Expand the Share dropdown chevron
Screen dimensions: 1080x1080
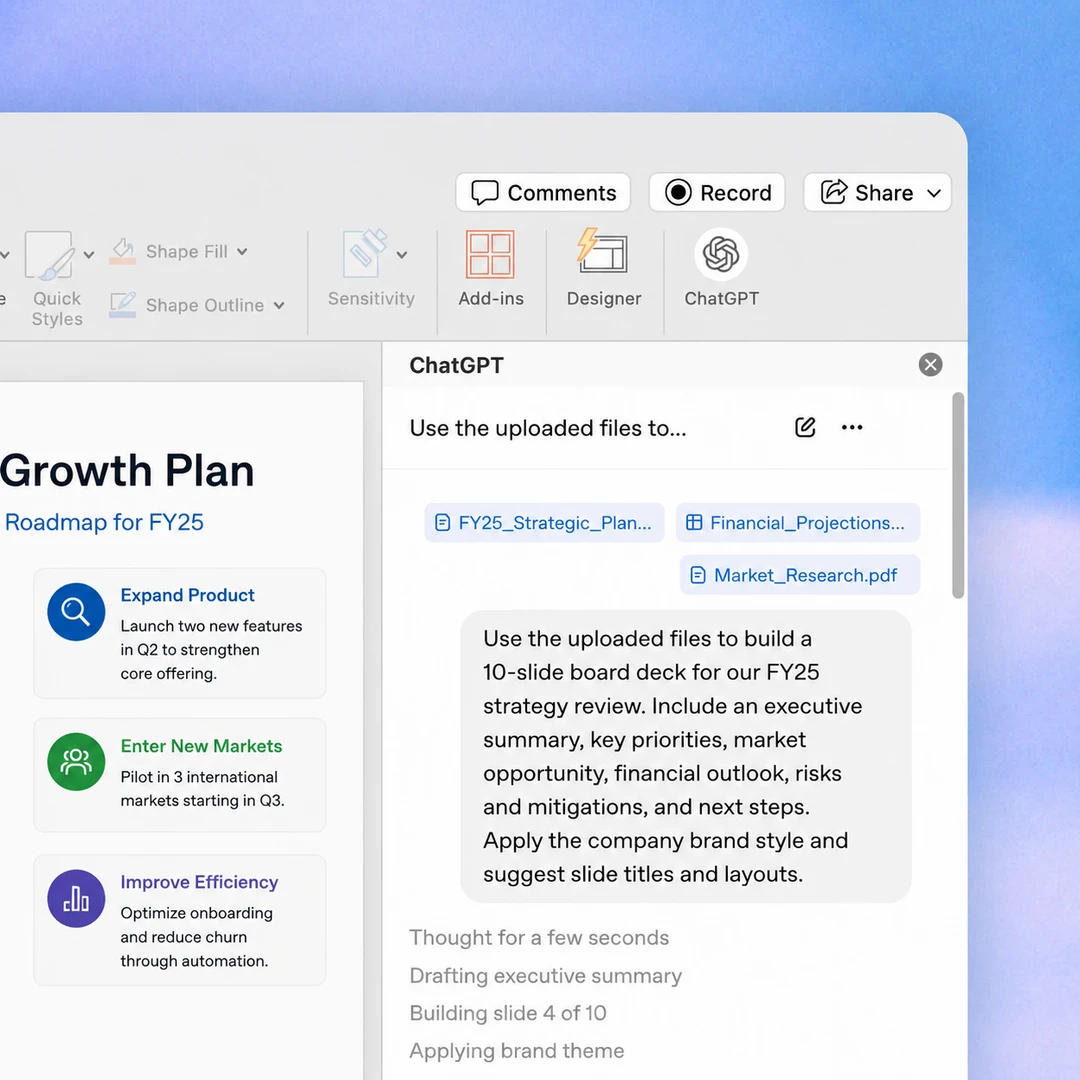934,193
